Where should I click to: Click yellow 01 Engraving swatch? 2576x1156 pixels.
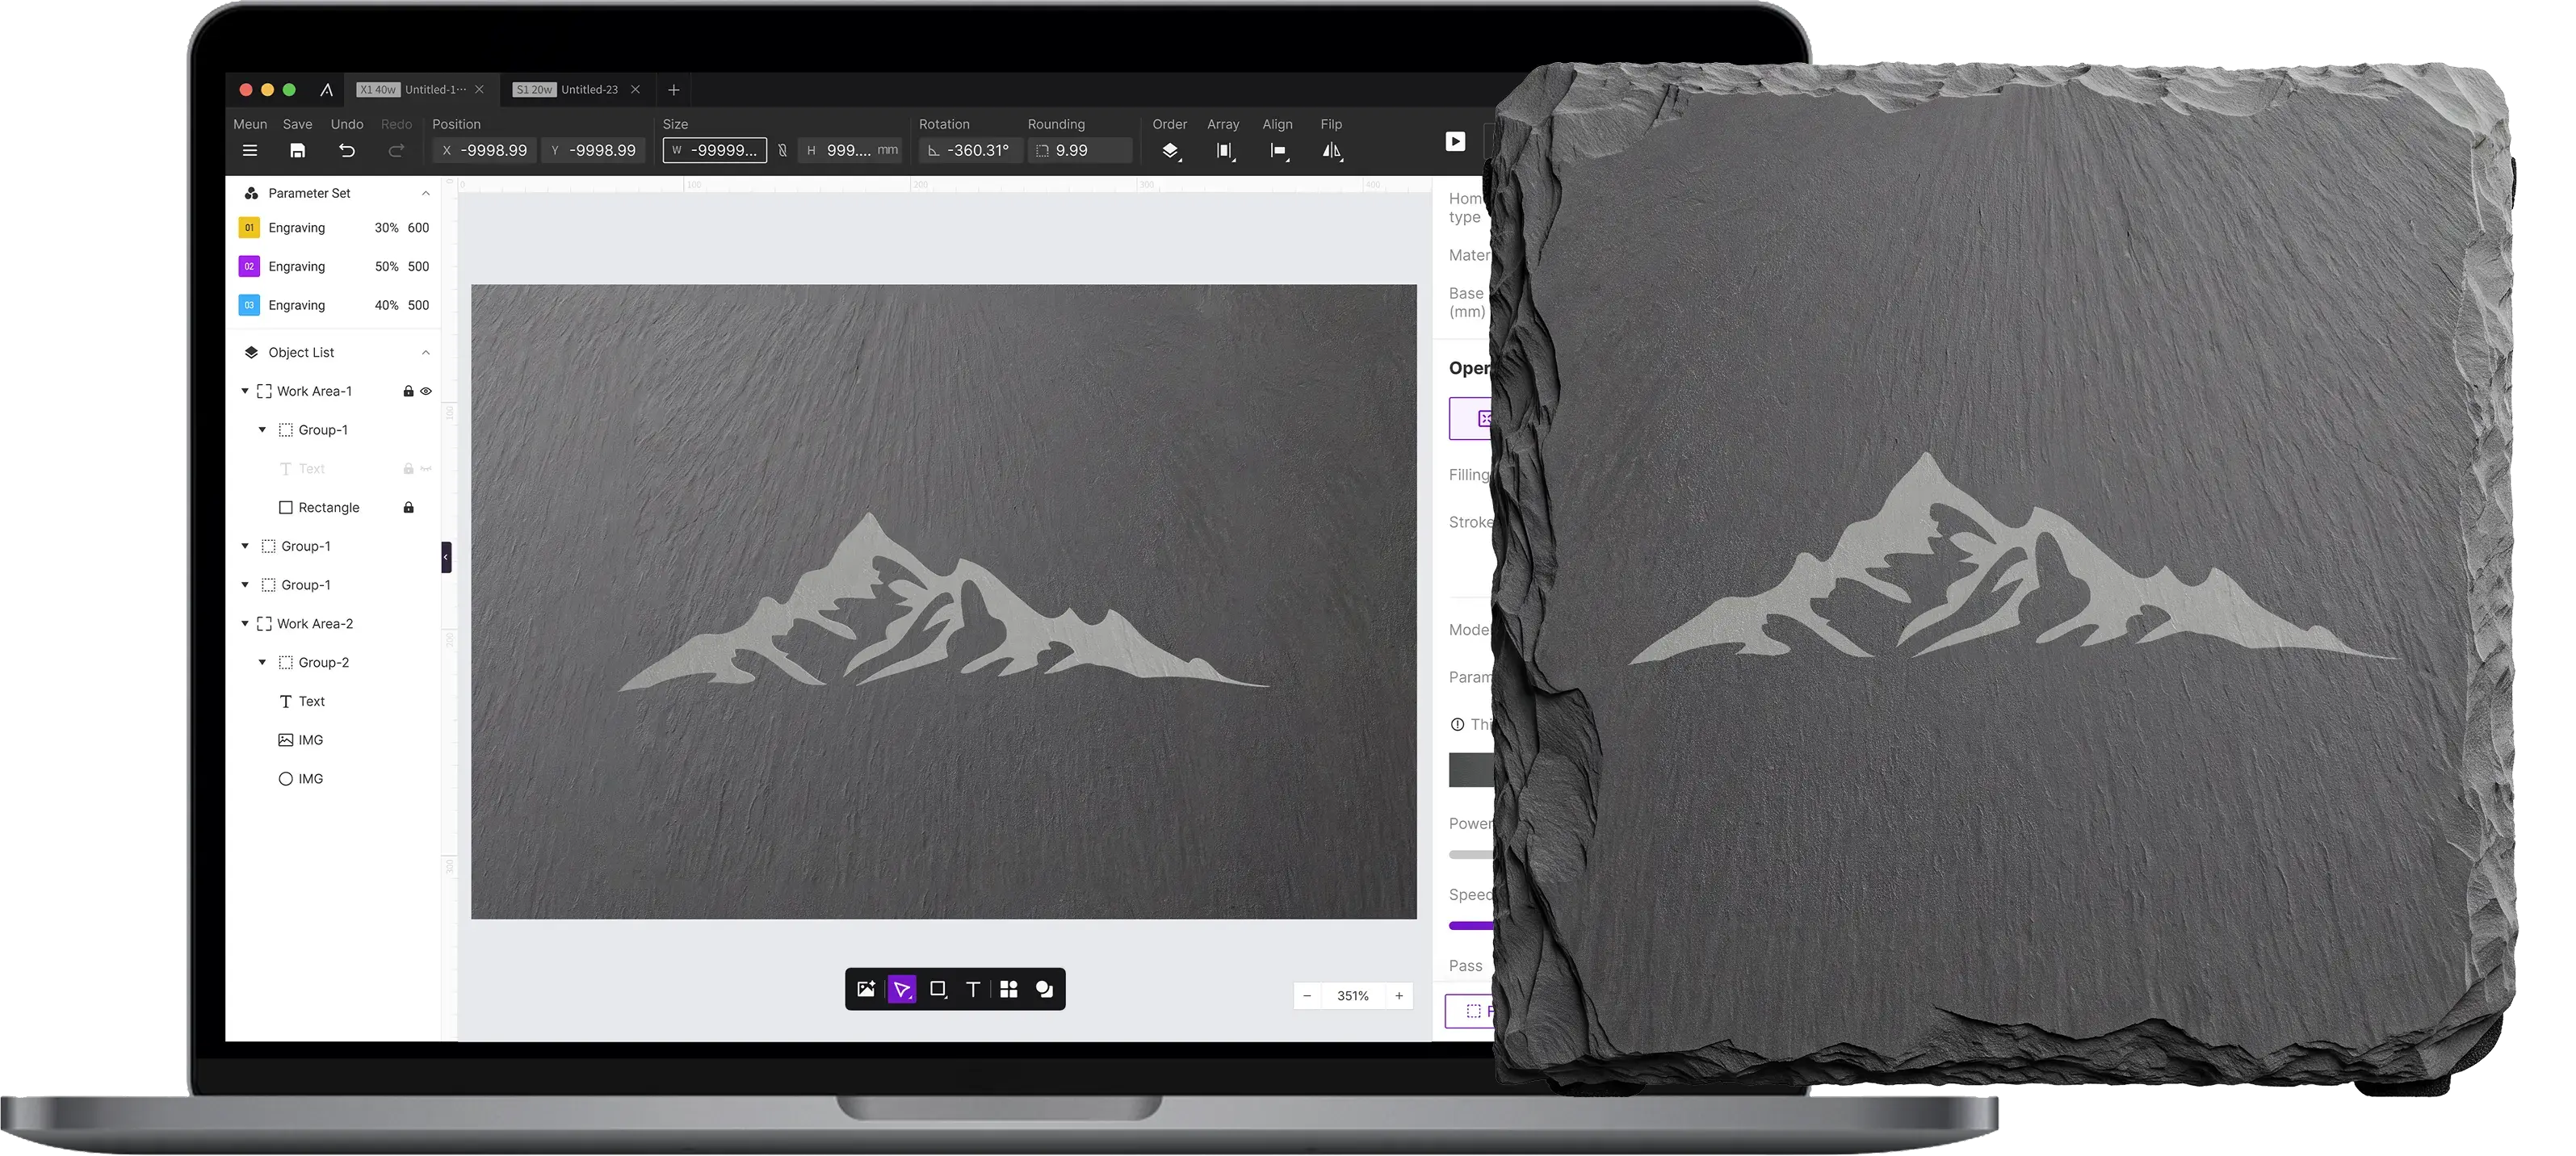[x=249, y=228]
